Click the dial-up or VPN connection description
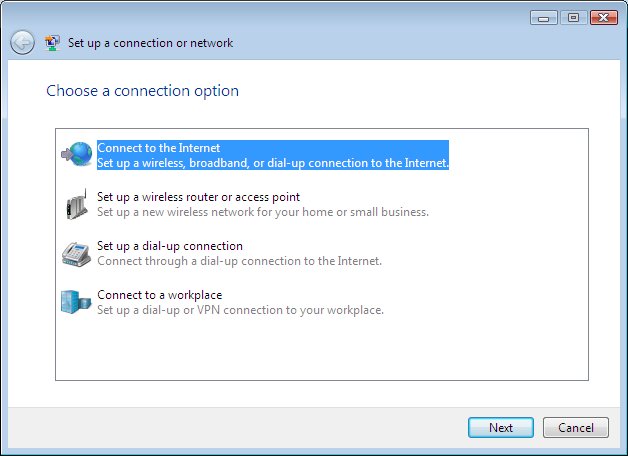 tap(240, 310)
